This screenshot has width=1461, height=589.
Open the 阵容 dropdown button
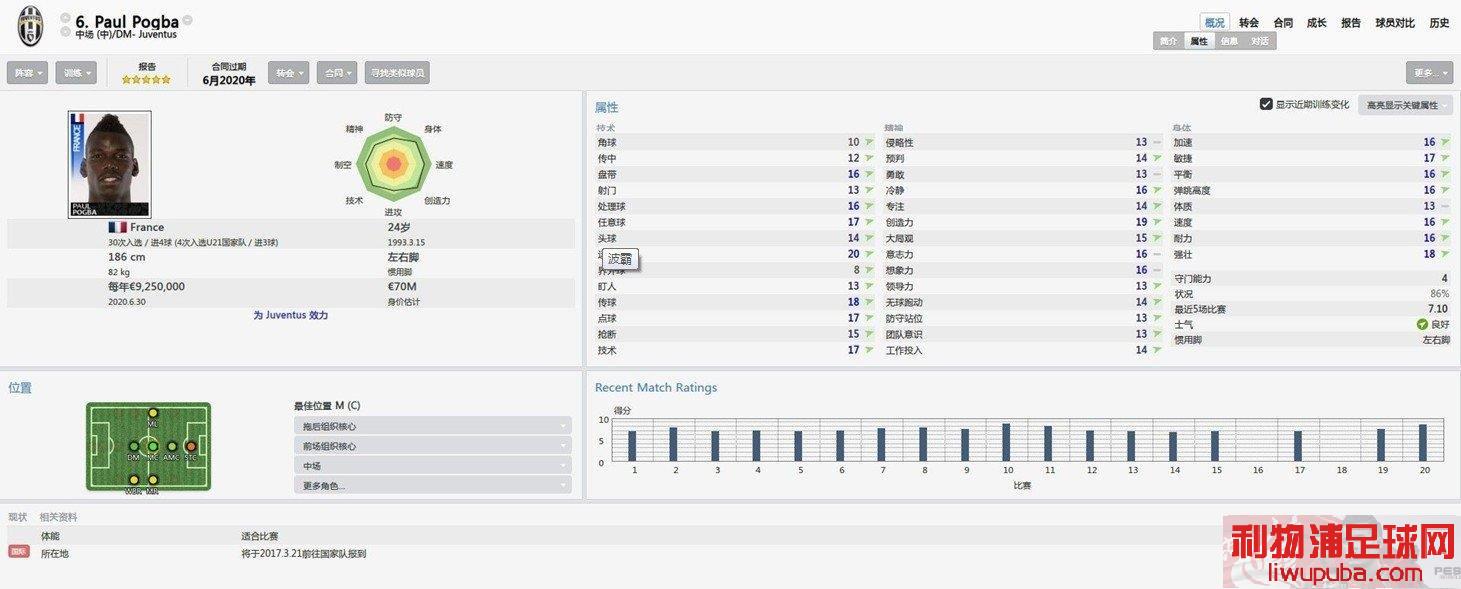click(x=27, y=73)
